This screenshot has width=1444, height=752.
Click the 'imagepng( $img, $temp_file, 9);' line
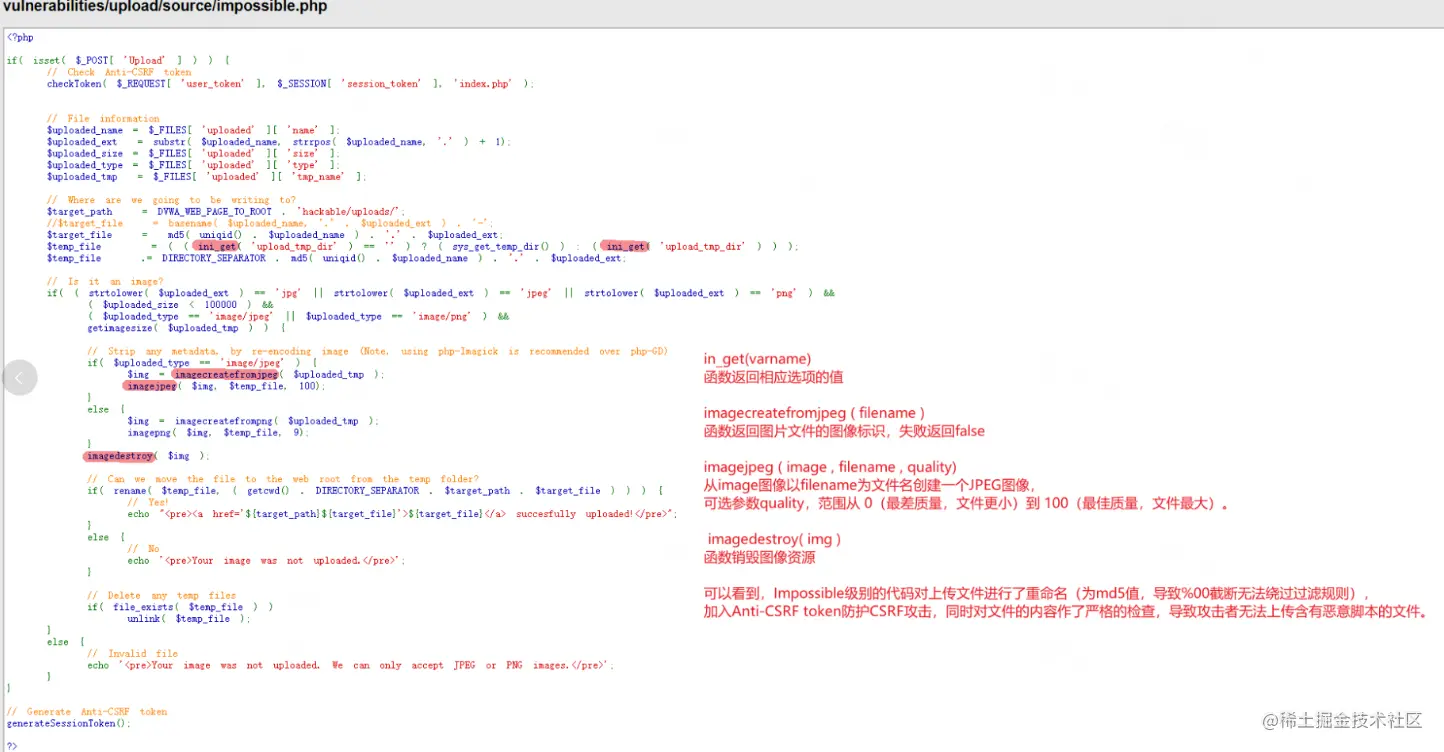(x=218, y=433)
